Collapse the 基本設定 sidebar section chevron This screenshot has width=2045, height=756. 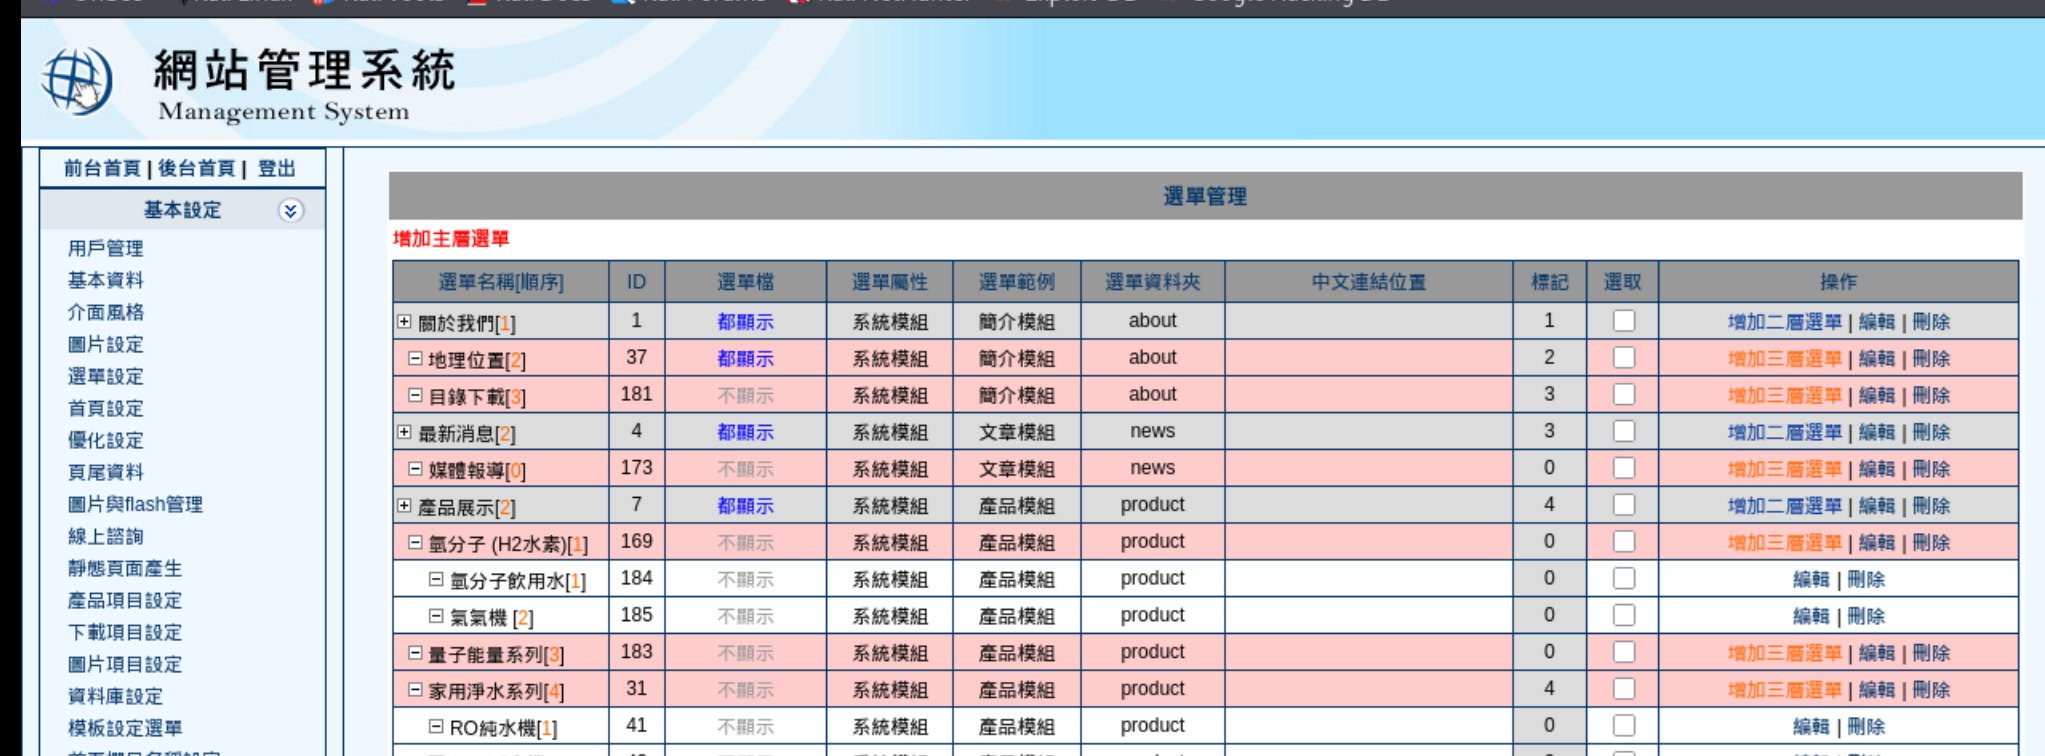point(290,210)
